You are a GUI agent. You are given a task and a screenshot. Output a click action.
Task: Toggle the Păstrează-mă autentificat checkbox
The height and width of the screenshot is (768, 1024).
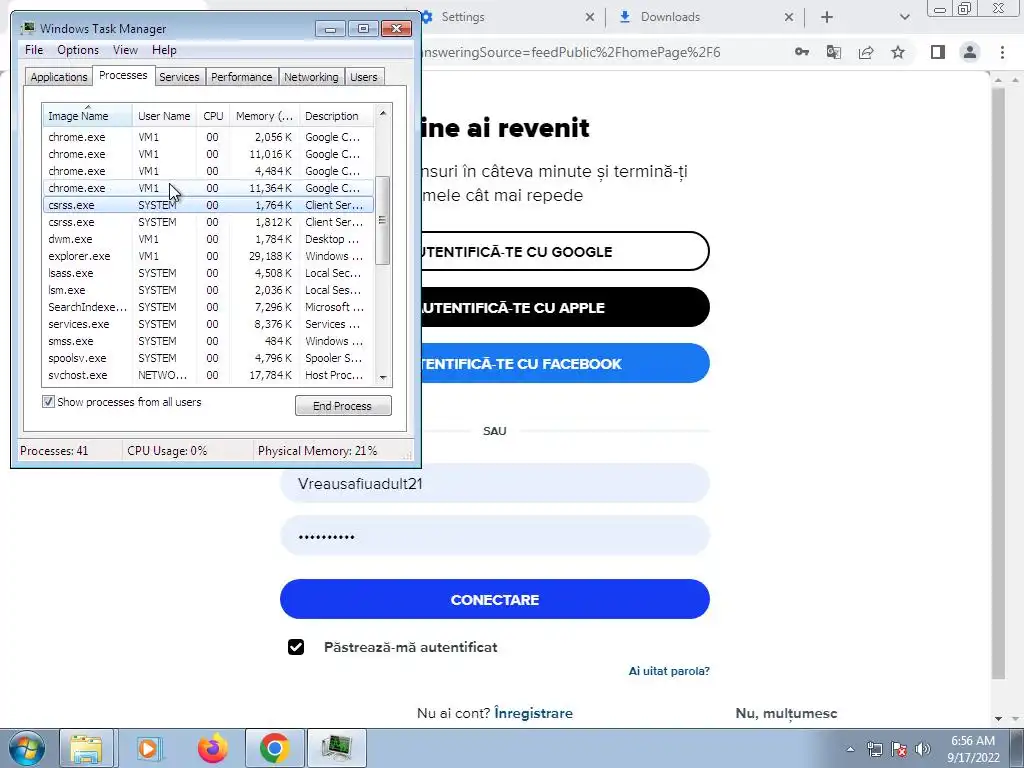[296, 647]
